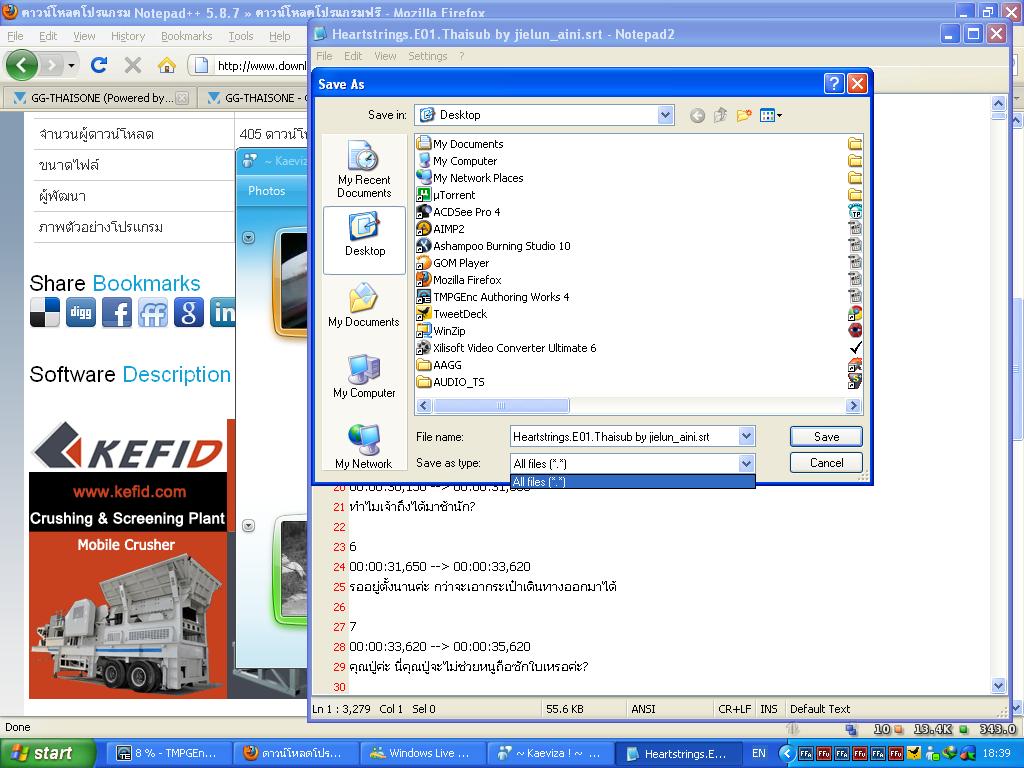Select My Computer in file list

tap(457, 161)
